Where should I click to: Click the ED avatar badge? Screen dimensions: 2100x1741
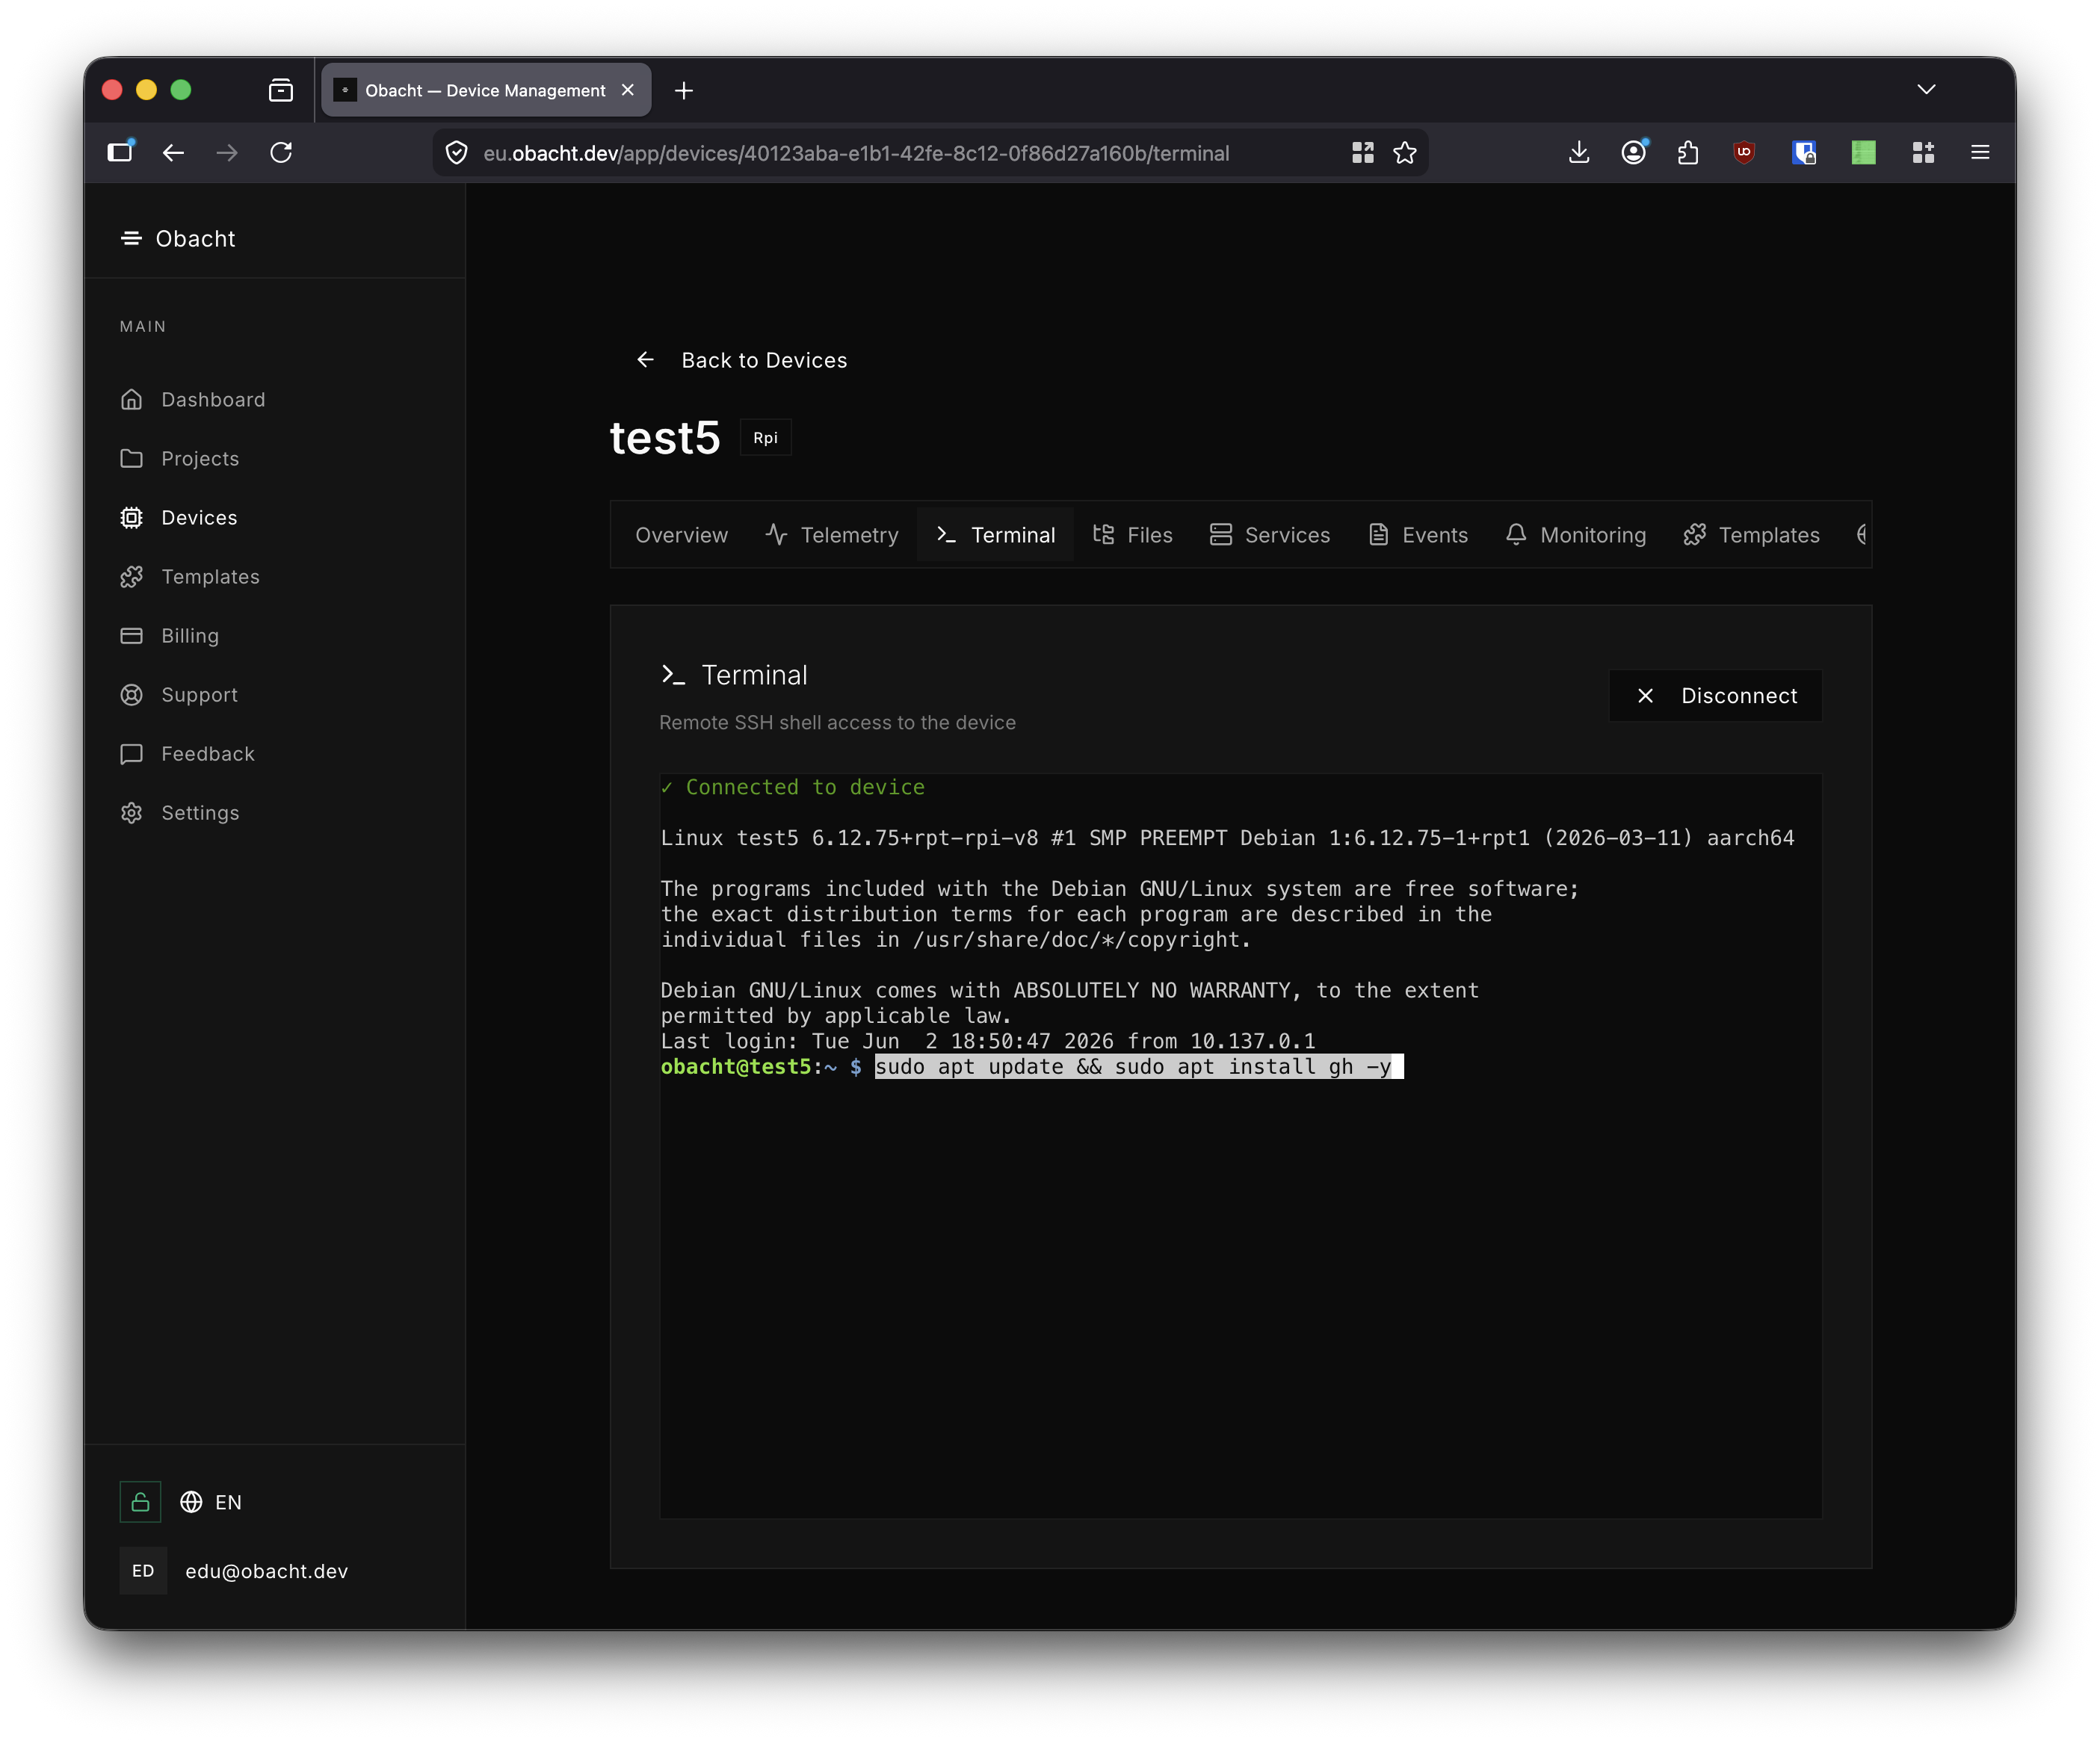pos(143,1571)
